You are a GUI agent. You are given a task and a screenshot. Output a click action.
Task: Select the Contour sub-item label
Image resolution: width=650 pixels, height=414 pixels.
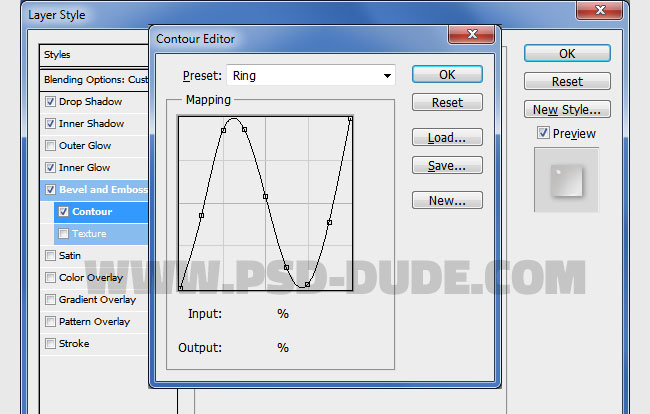click(x=92, y=211)
